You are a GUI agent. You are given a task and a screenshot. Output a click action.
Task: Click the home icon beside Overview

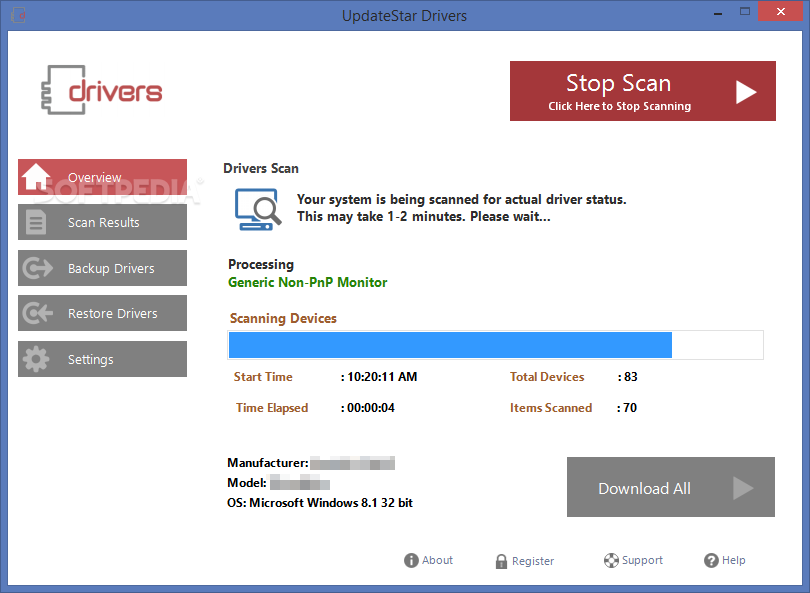tap(36, 176)
